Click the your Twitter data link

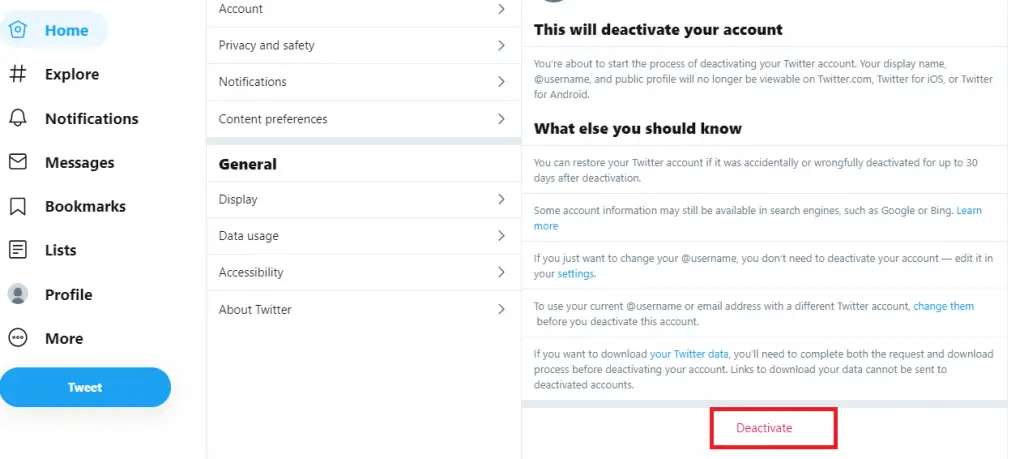[689, 354]
